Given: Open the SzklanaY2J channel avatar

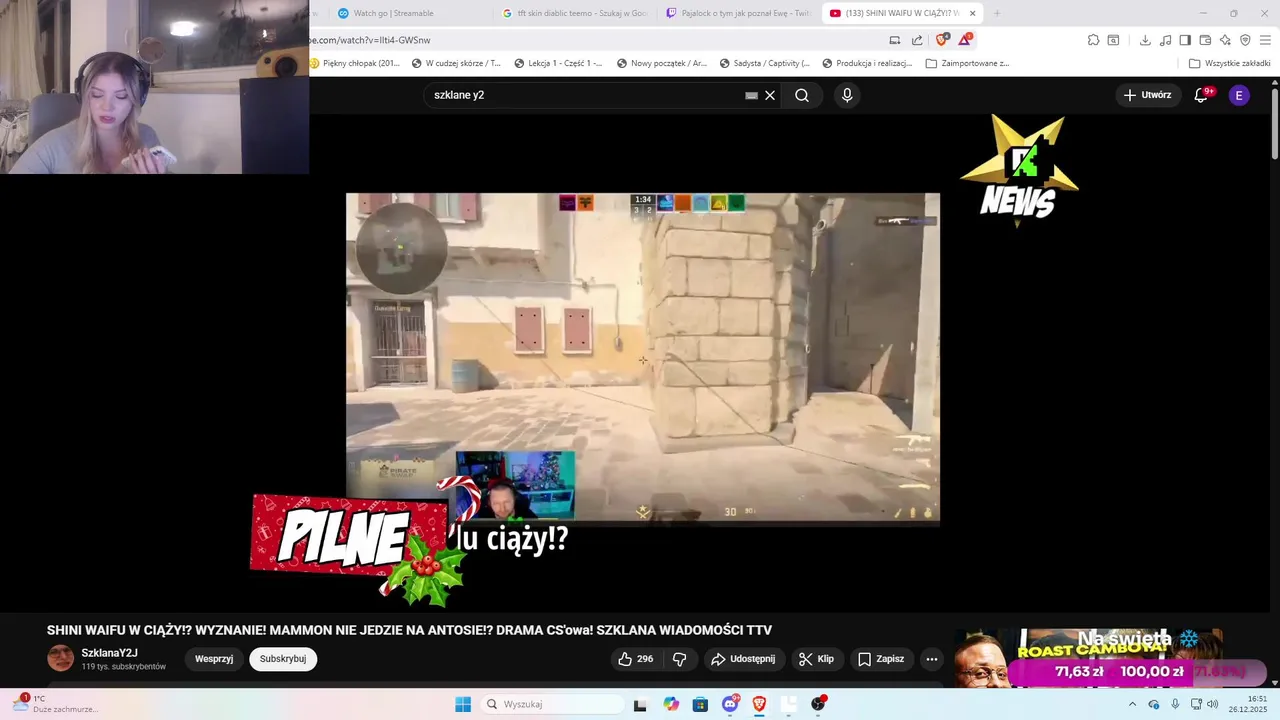Looking at the screenshot, I should pos(61,658).
